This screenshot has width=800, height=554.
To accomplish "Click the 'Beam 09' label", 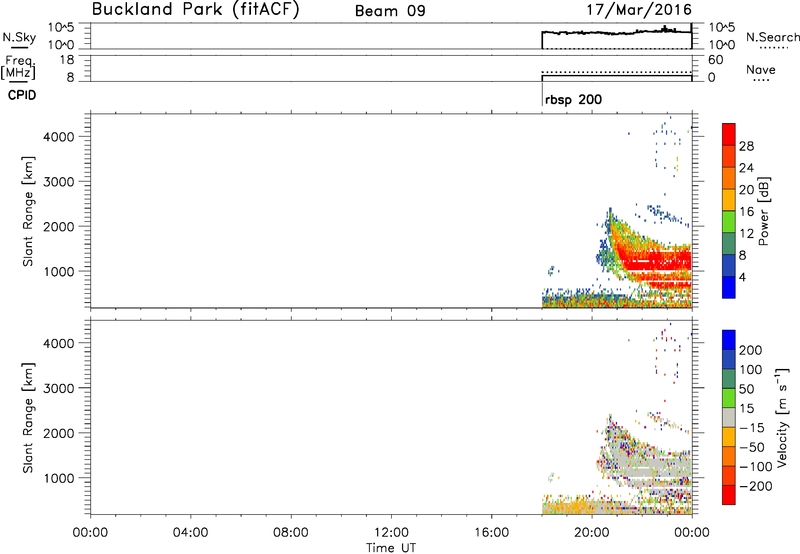I will pos(390,11).
